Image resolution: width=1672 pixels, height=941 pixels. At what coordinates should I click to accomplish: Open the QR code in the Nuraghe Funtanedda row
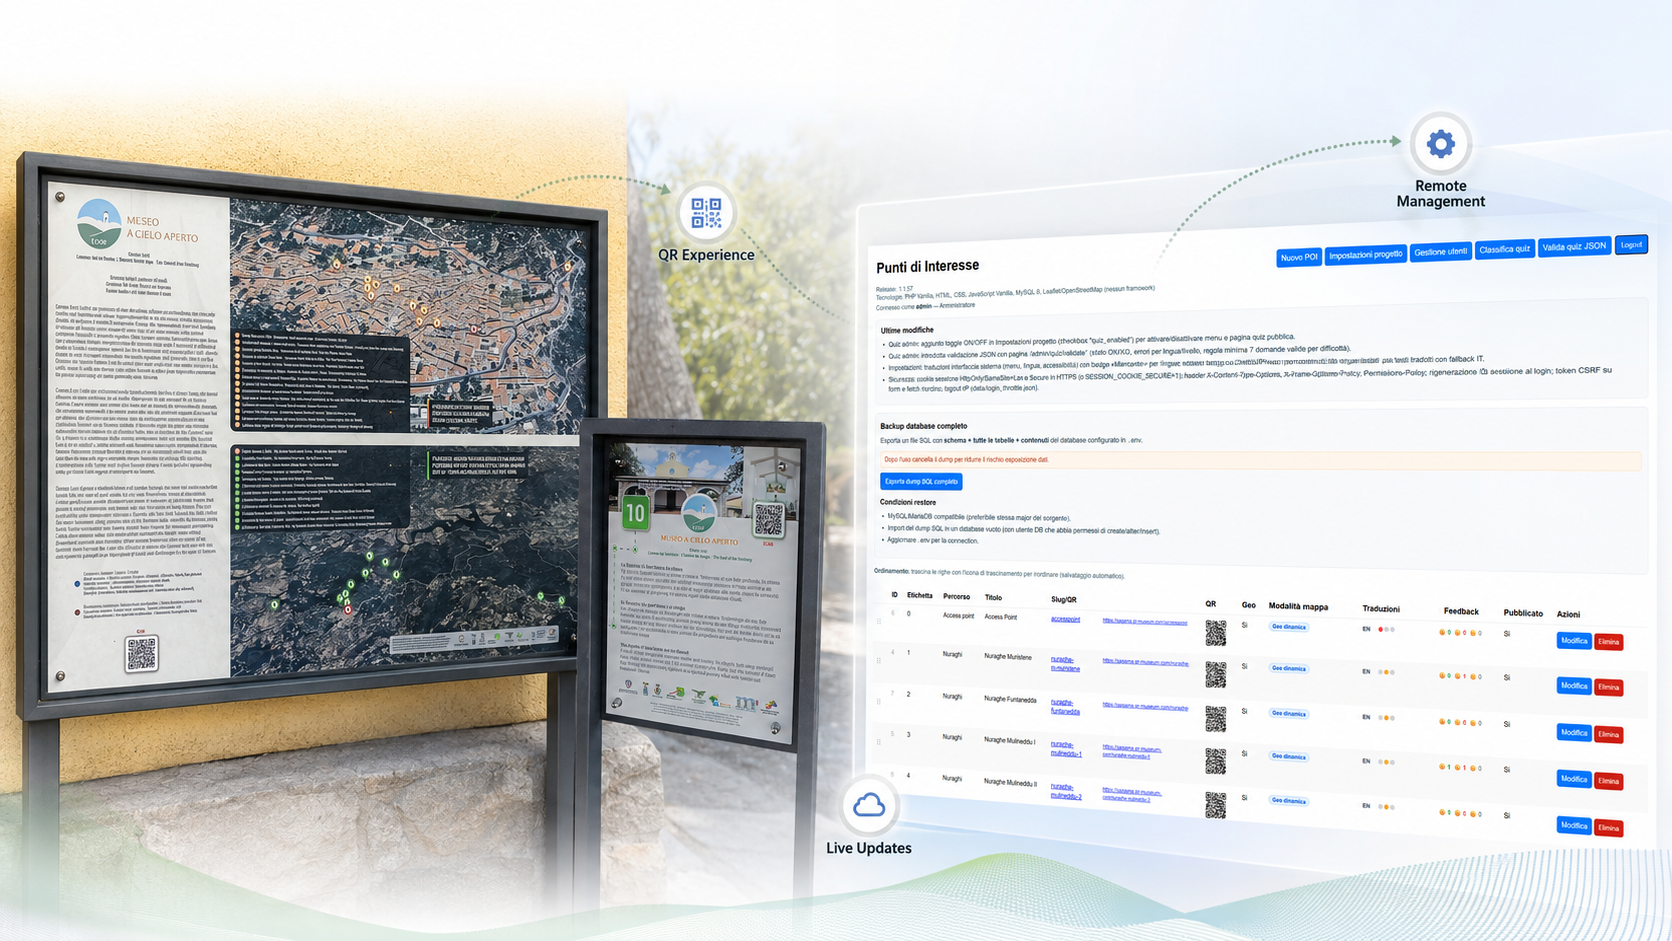click(x=1215, y=718)
